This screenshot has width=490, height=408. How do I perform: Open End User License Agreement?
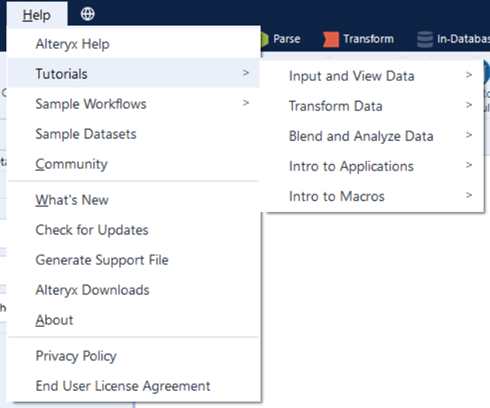coord(133,386)
